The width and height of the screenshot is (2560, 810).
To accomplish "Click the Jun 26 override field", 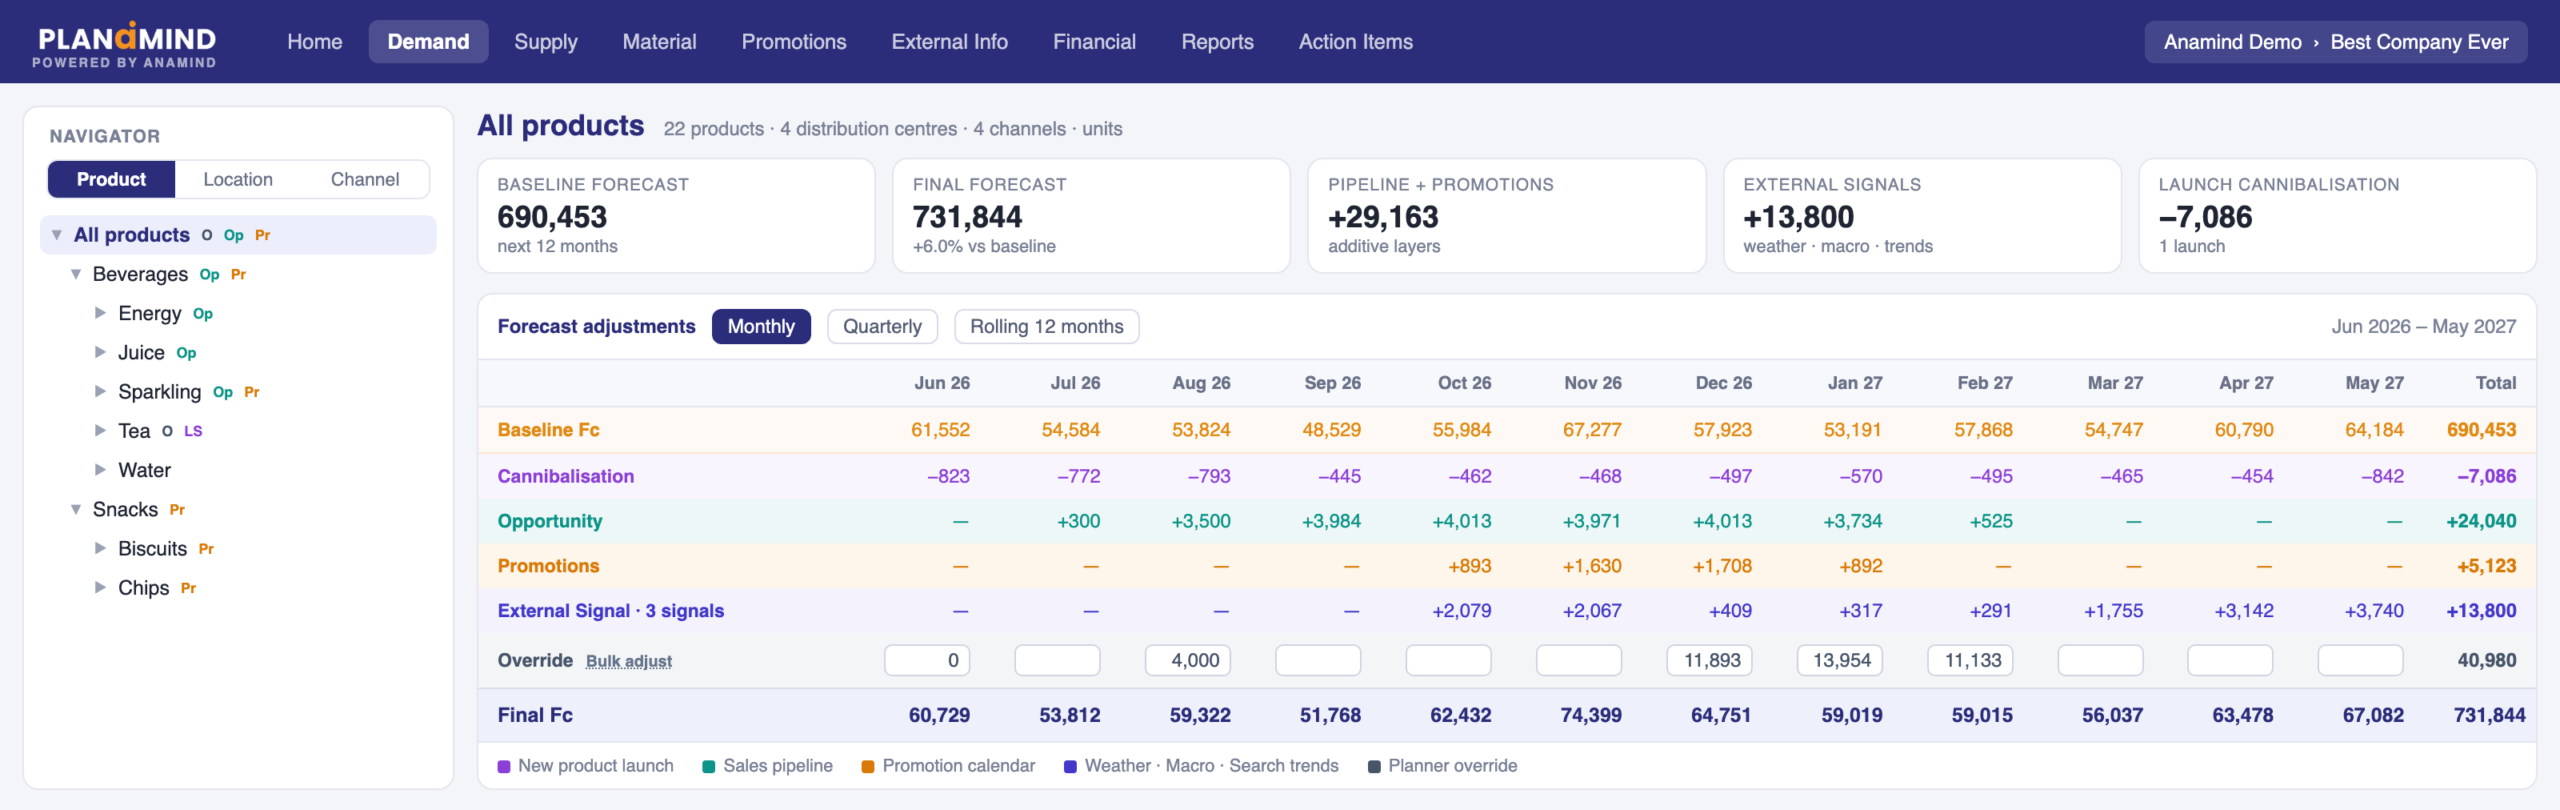I will point(927,660).
